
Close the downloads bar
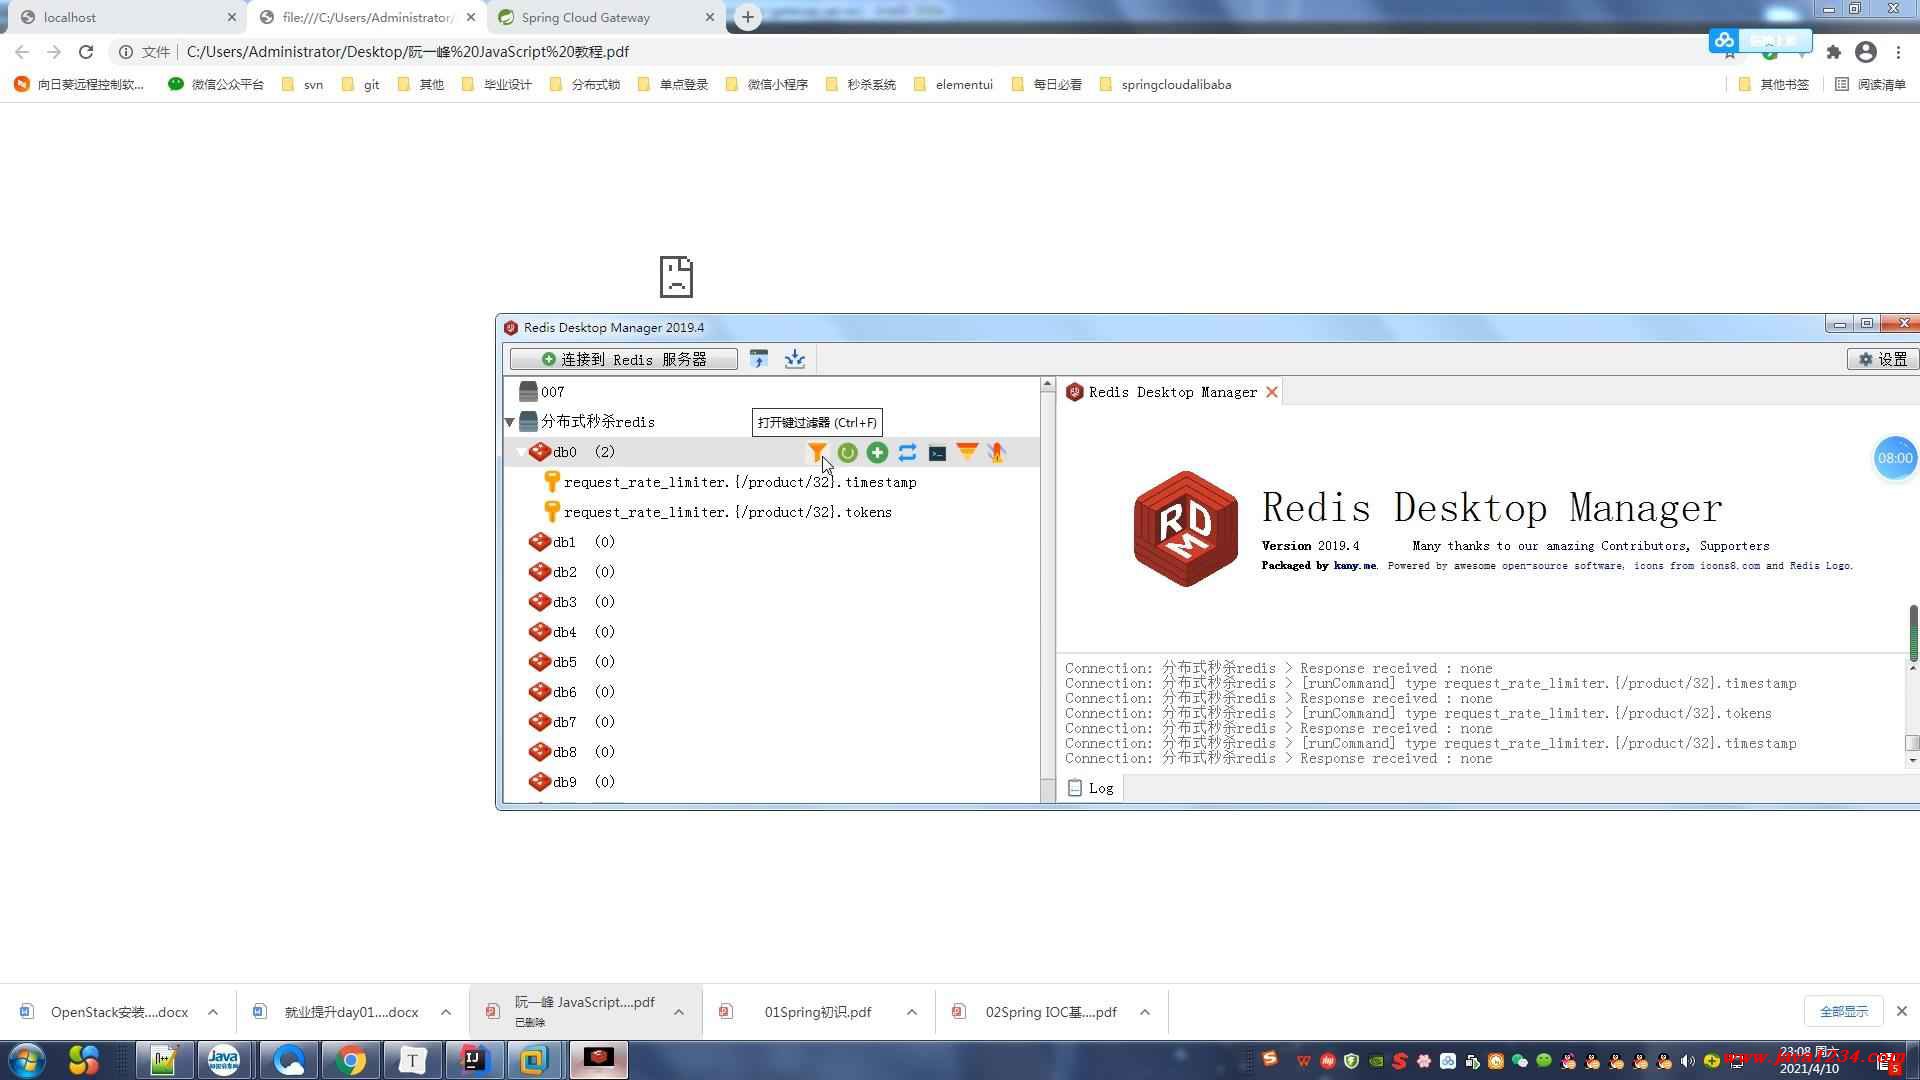pyautogui.click(x=1902, y=1012)
